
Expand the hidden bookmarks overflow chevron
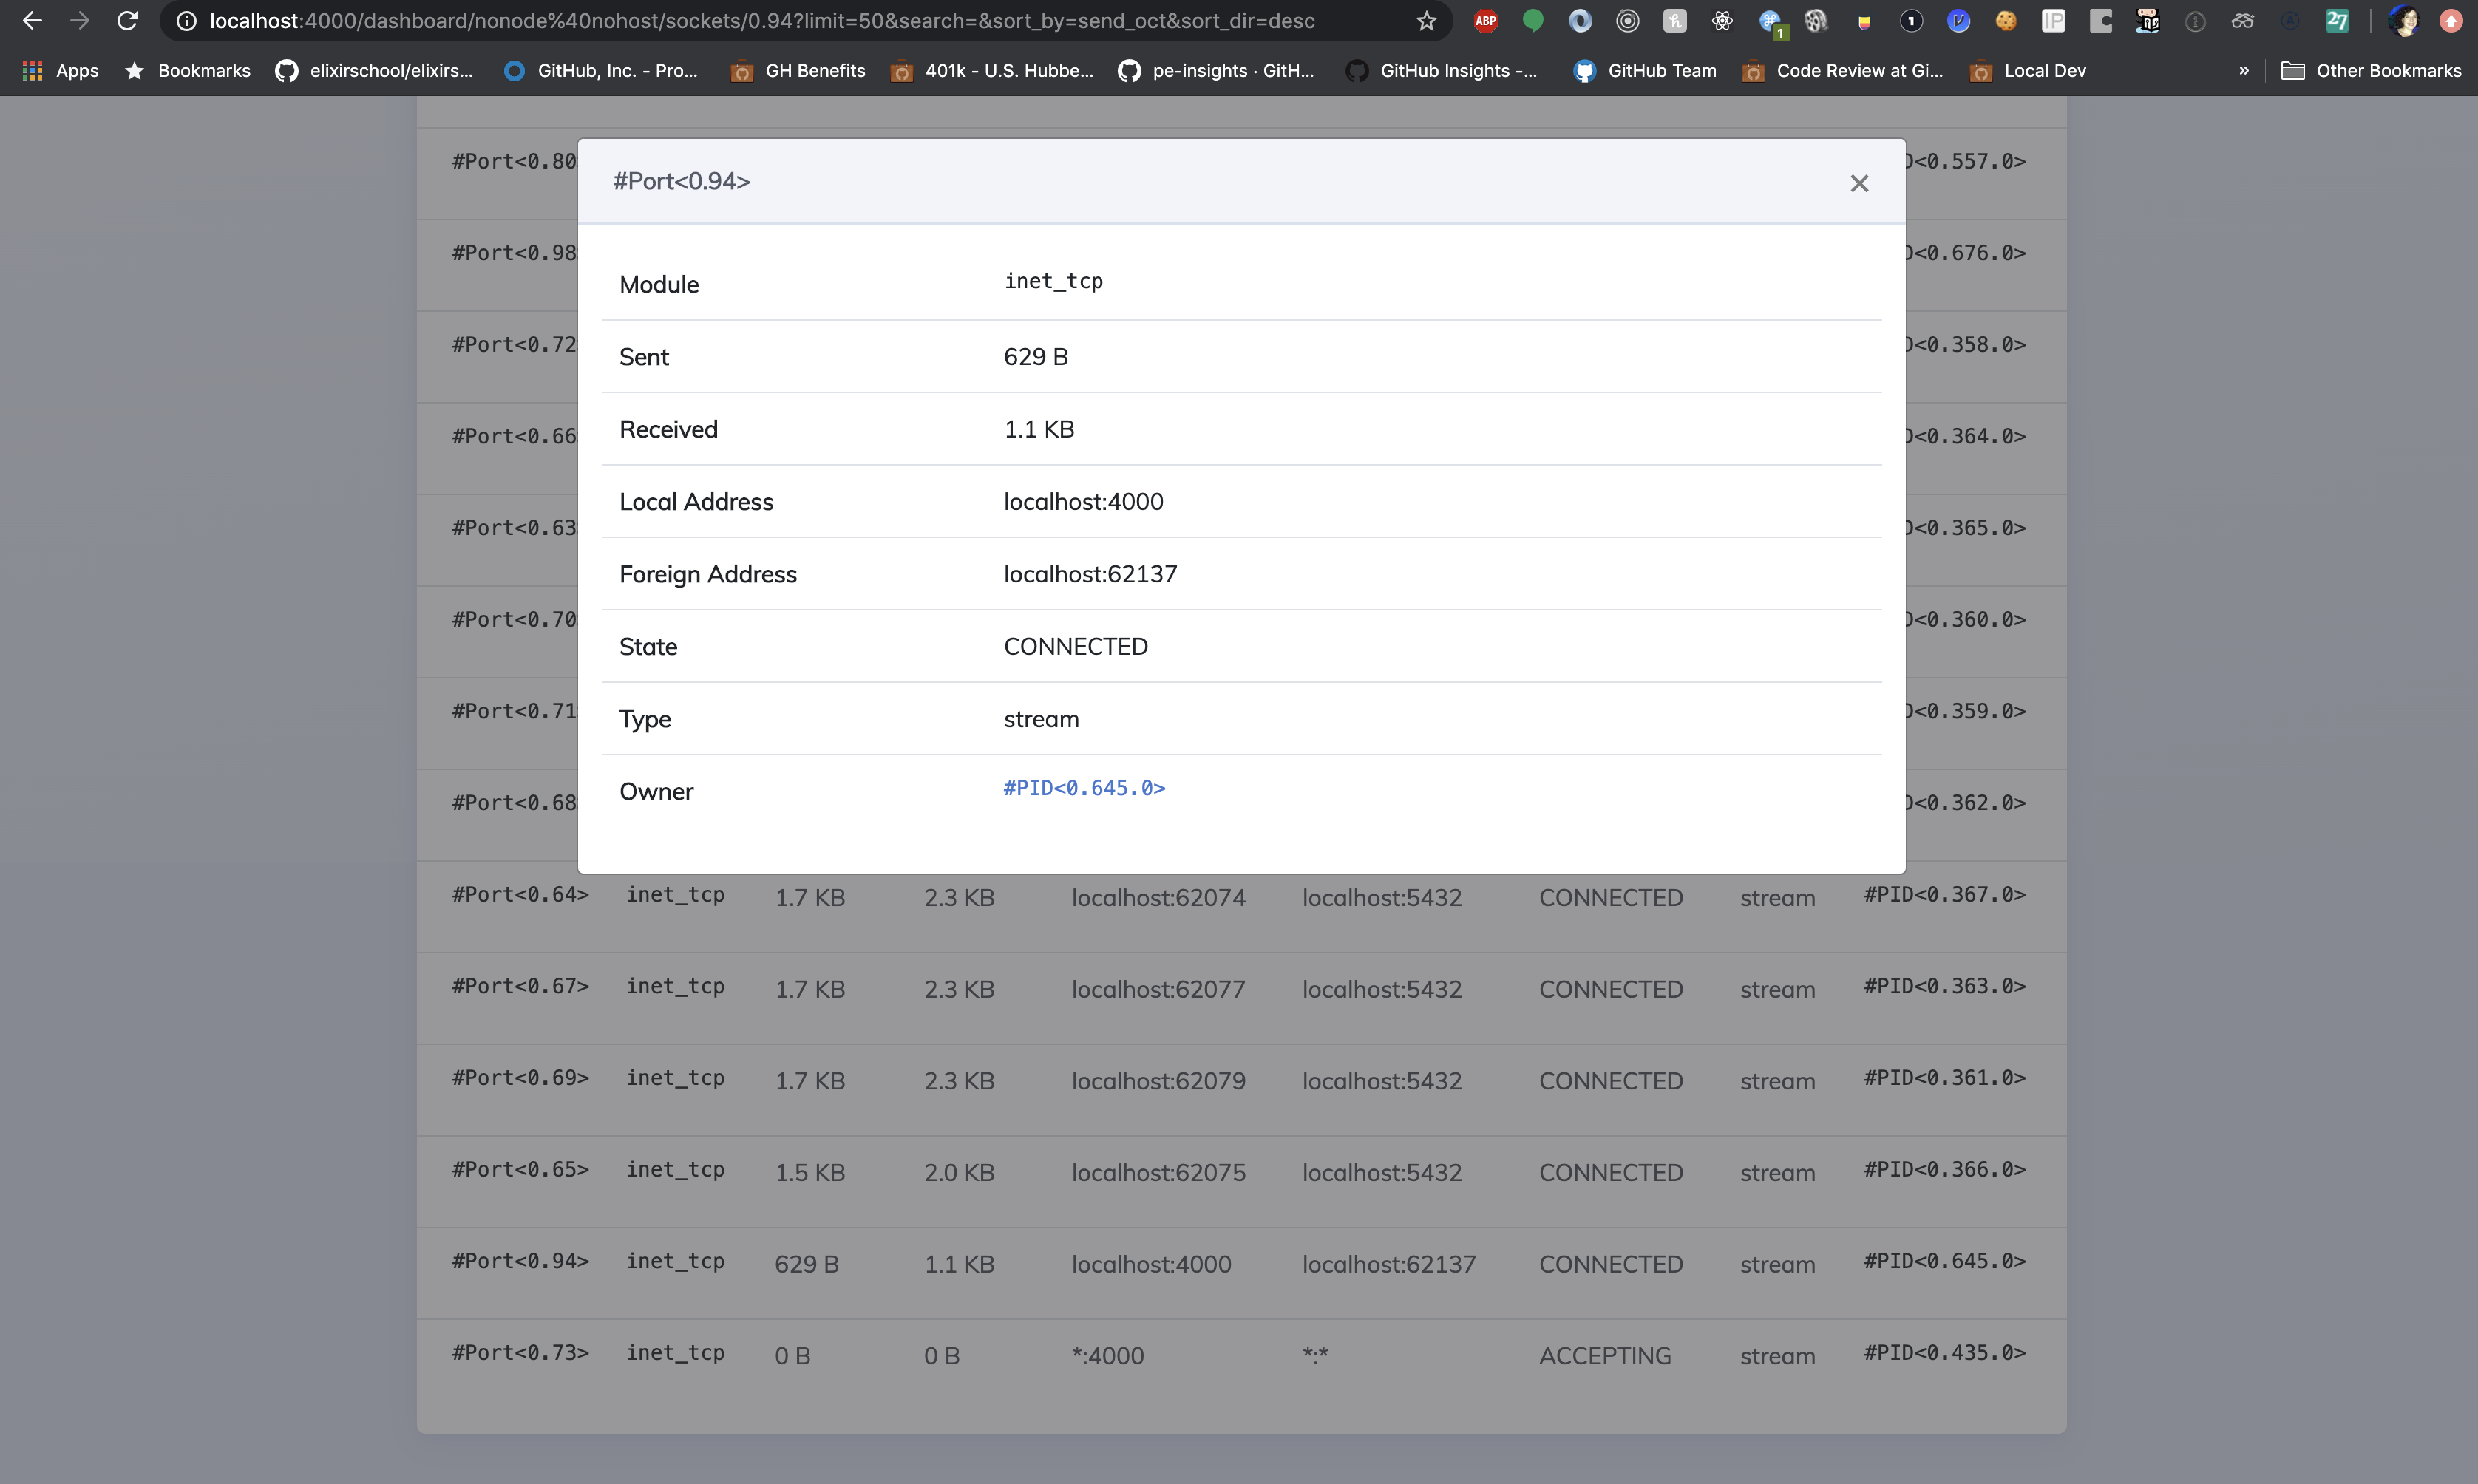[2243, 71]
